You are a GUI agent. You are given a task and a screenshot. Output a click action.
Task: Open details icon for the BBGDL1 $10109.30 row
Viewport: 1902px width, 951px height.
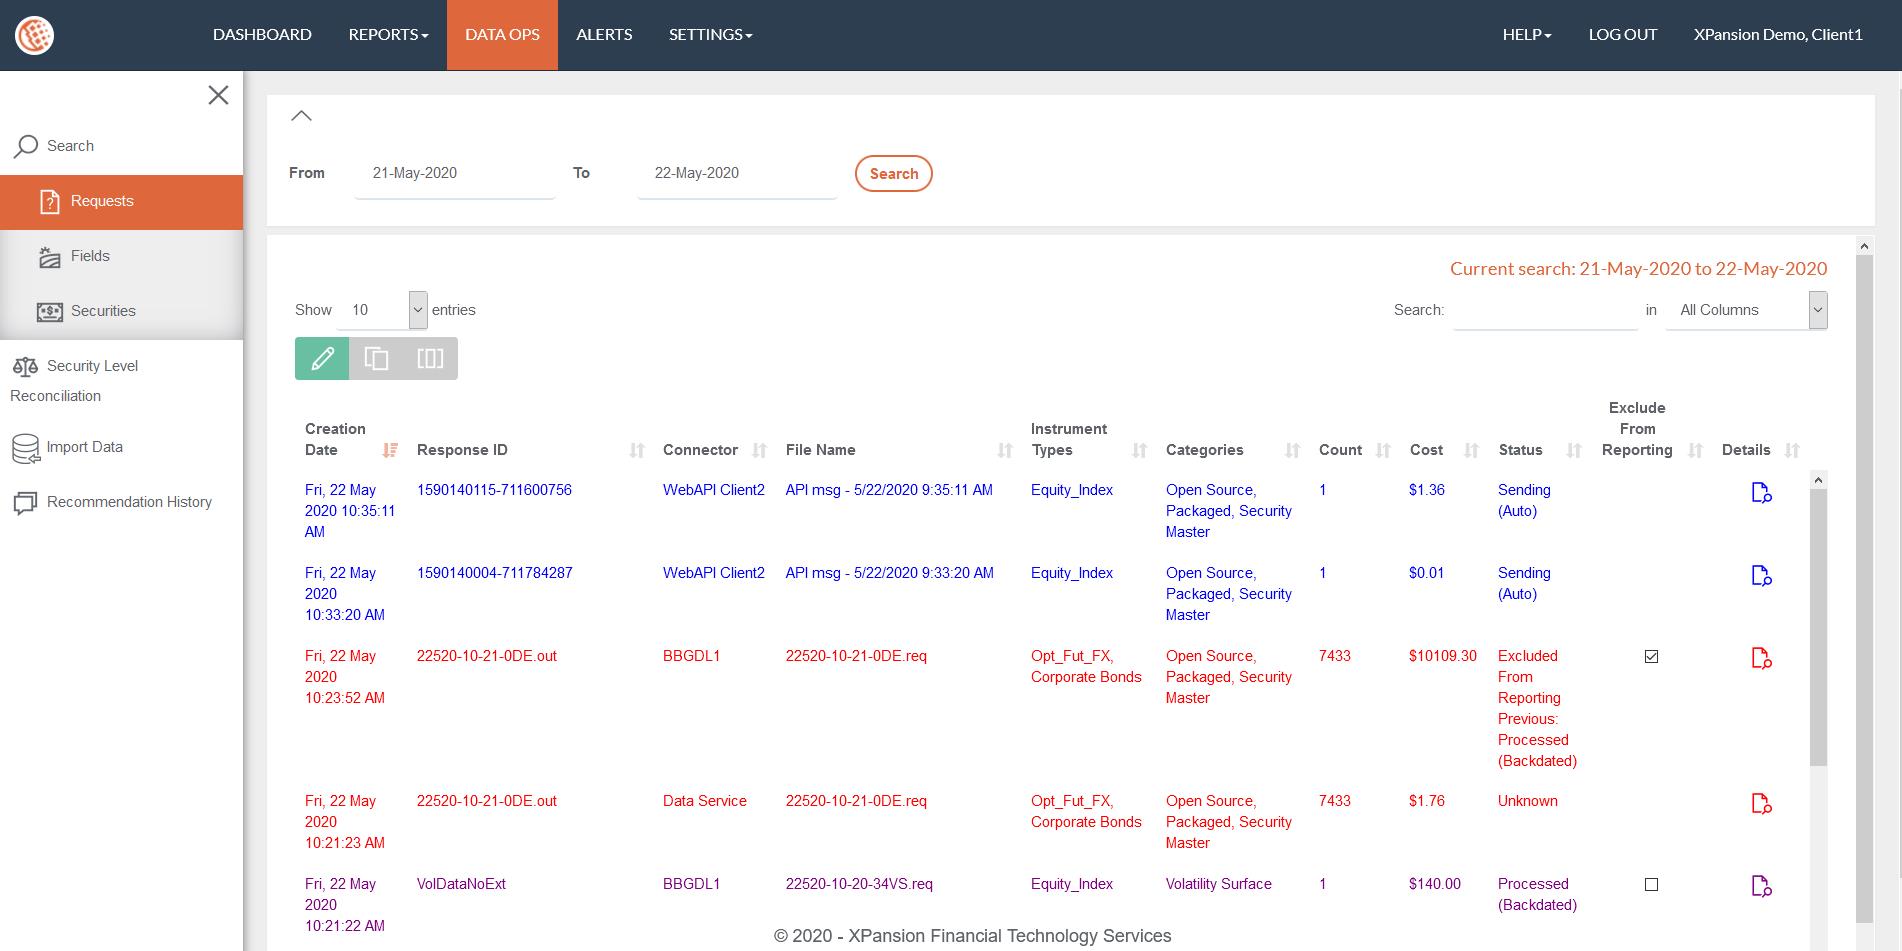coord(1761,659)
